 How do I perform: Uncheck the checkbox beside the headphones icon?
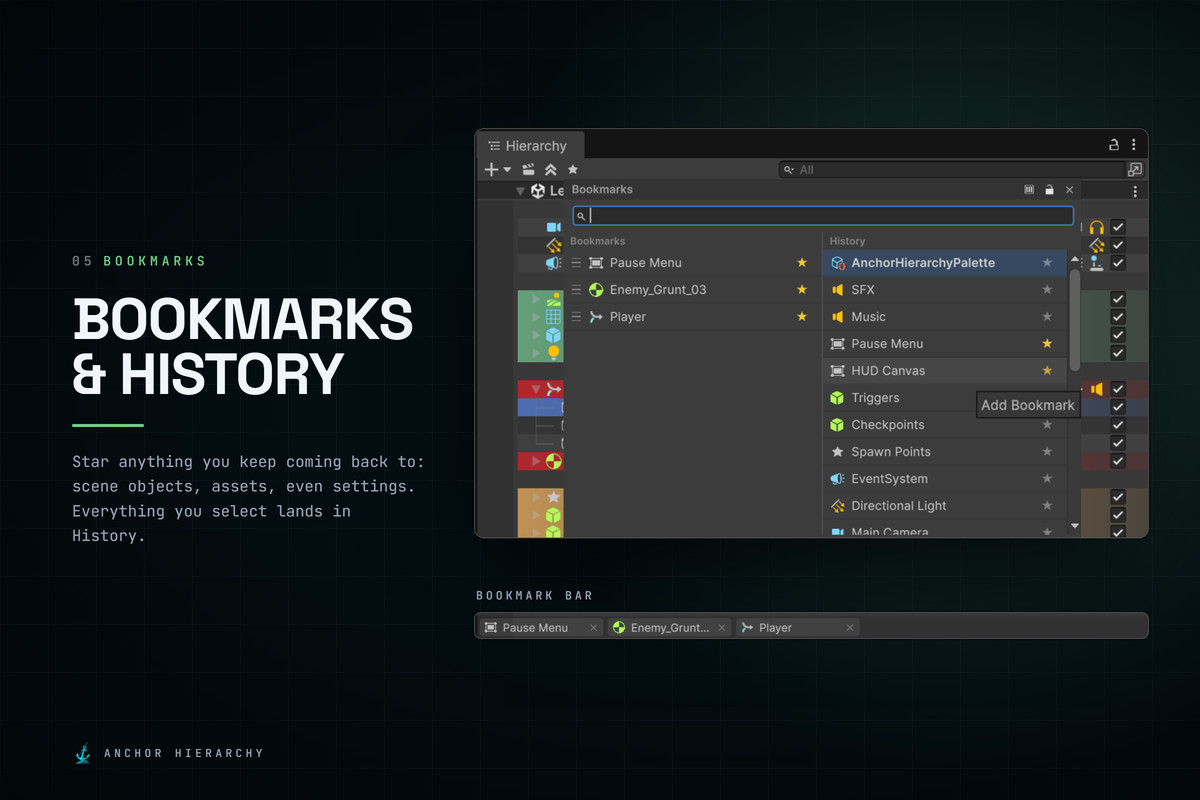click(1118, 228)
